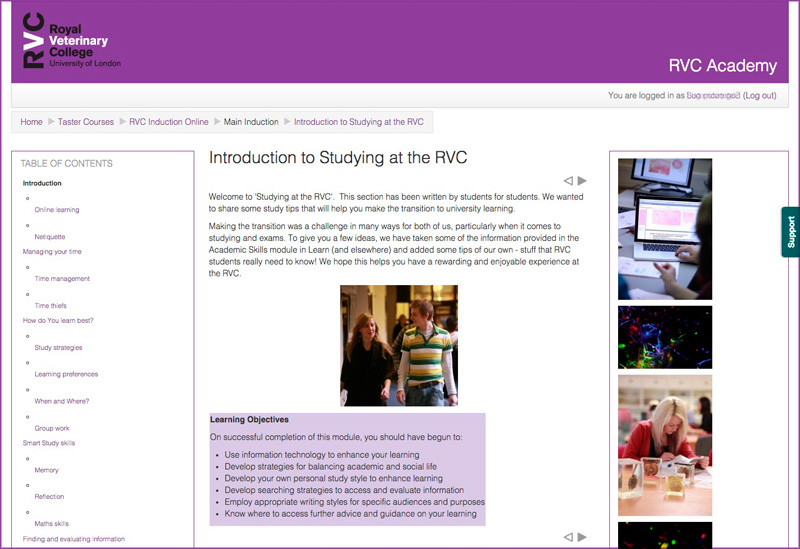Go to previous page using top left arrow
This screenshot has height=549, width=800.
(x=568, y=181)
